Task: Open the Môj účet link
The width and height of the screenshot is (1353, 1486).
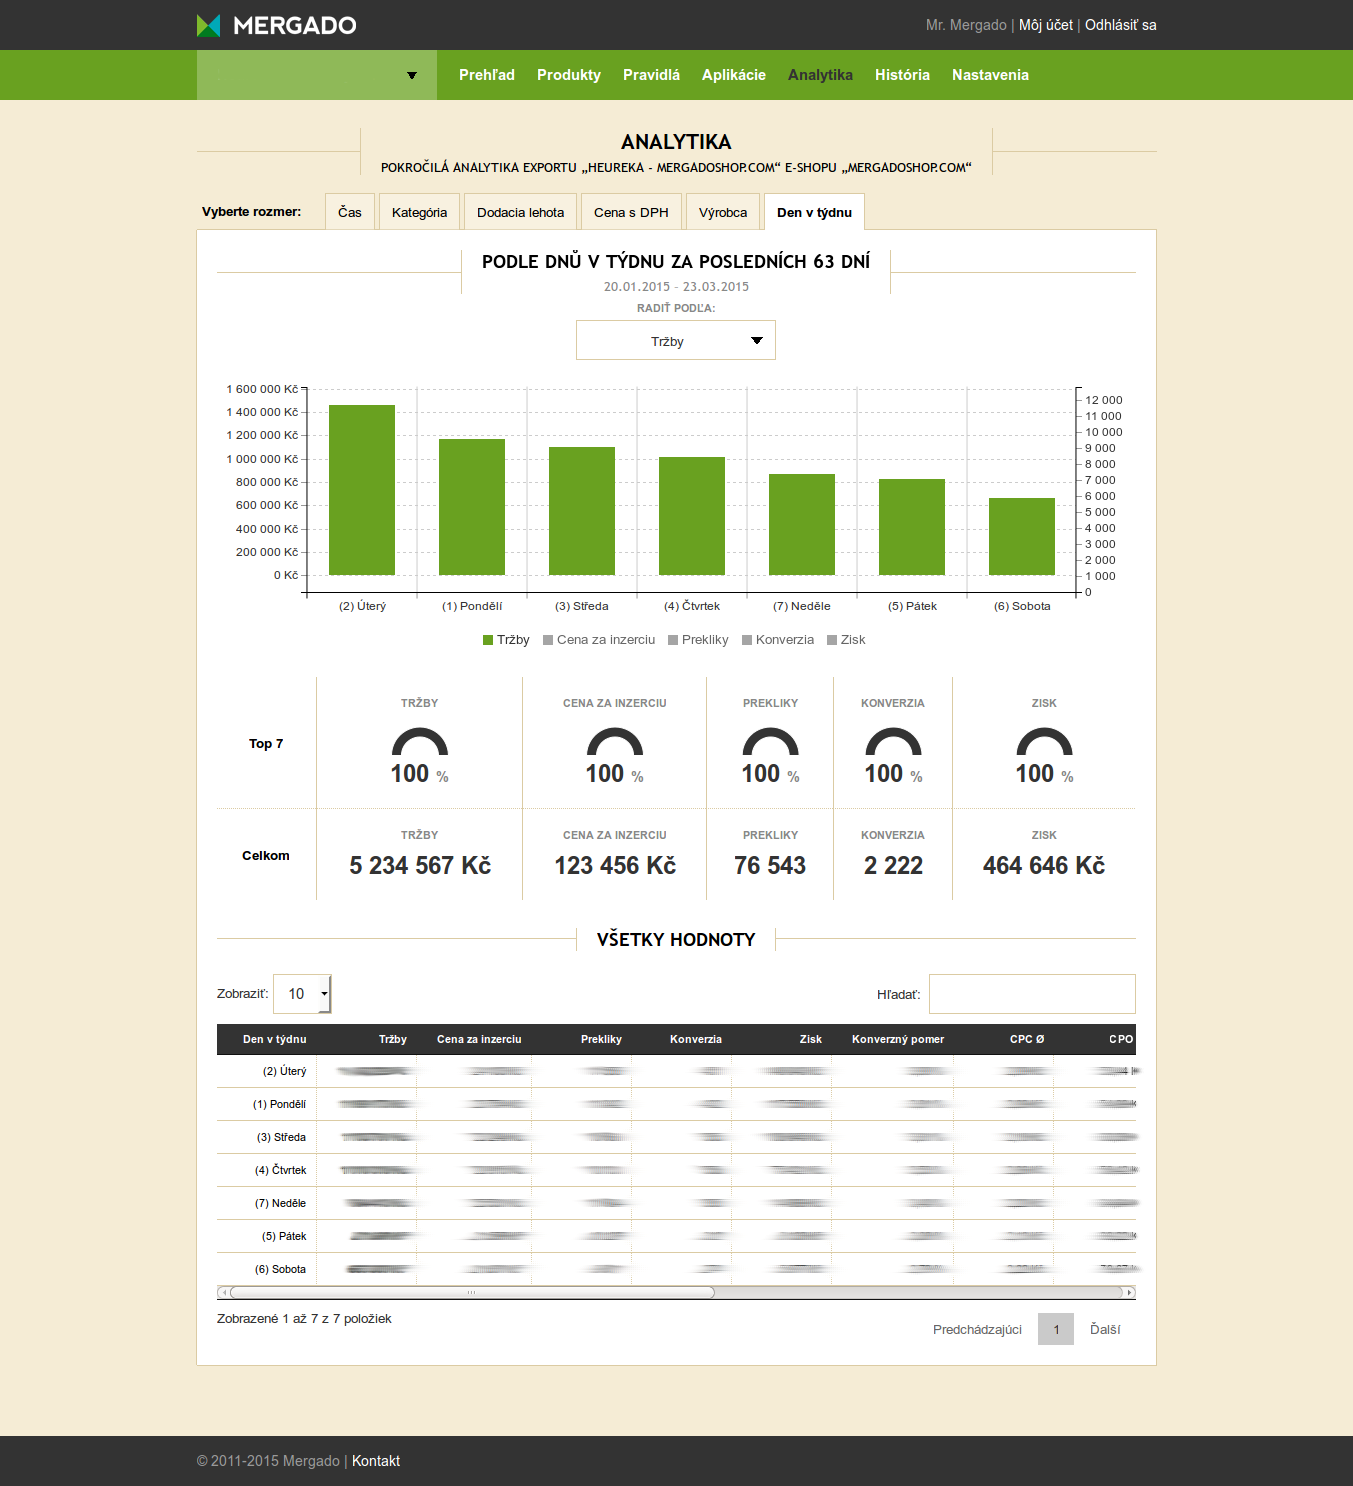Action: pyautogui.click(x=1046, y=25)
